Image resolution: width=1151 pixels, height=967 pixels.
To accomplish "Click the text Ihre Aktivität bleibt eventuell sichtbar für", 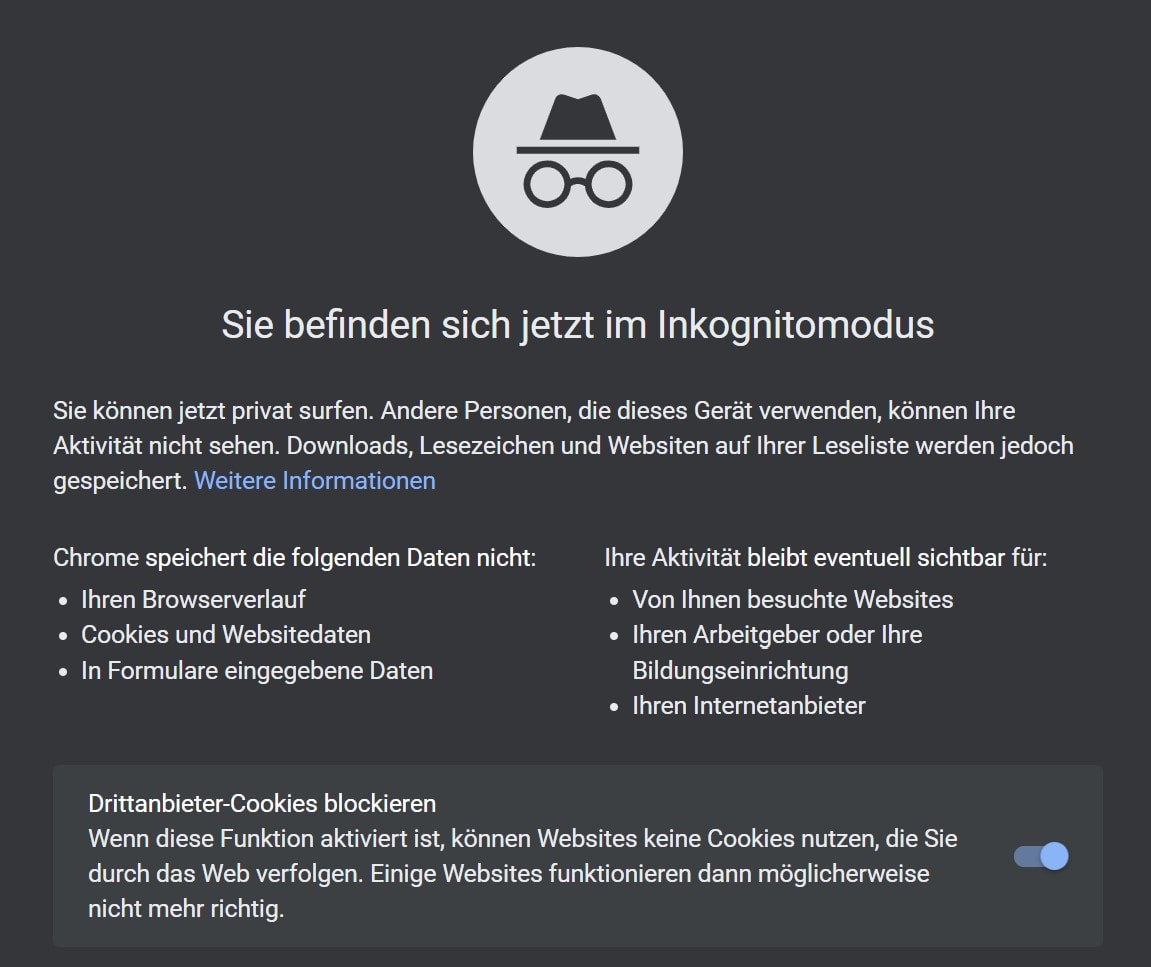I will pyautogui.click(x=826, y=557).
